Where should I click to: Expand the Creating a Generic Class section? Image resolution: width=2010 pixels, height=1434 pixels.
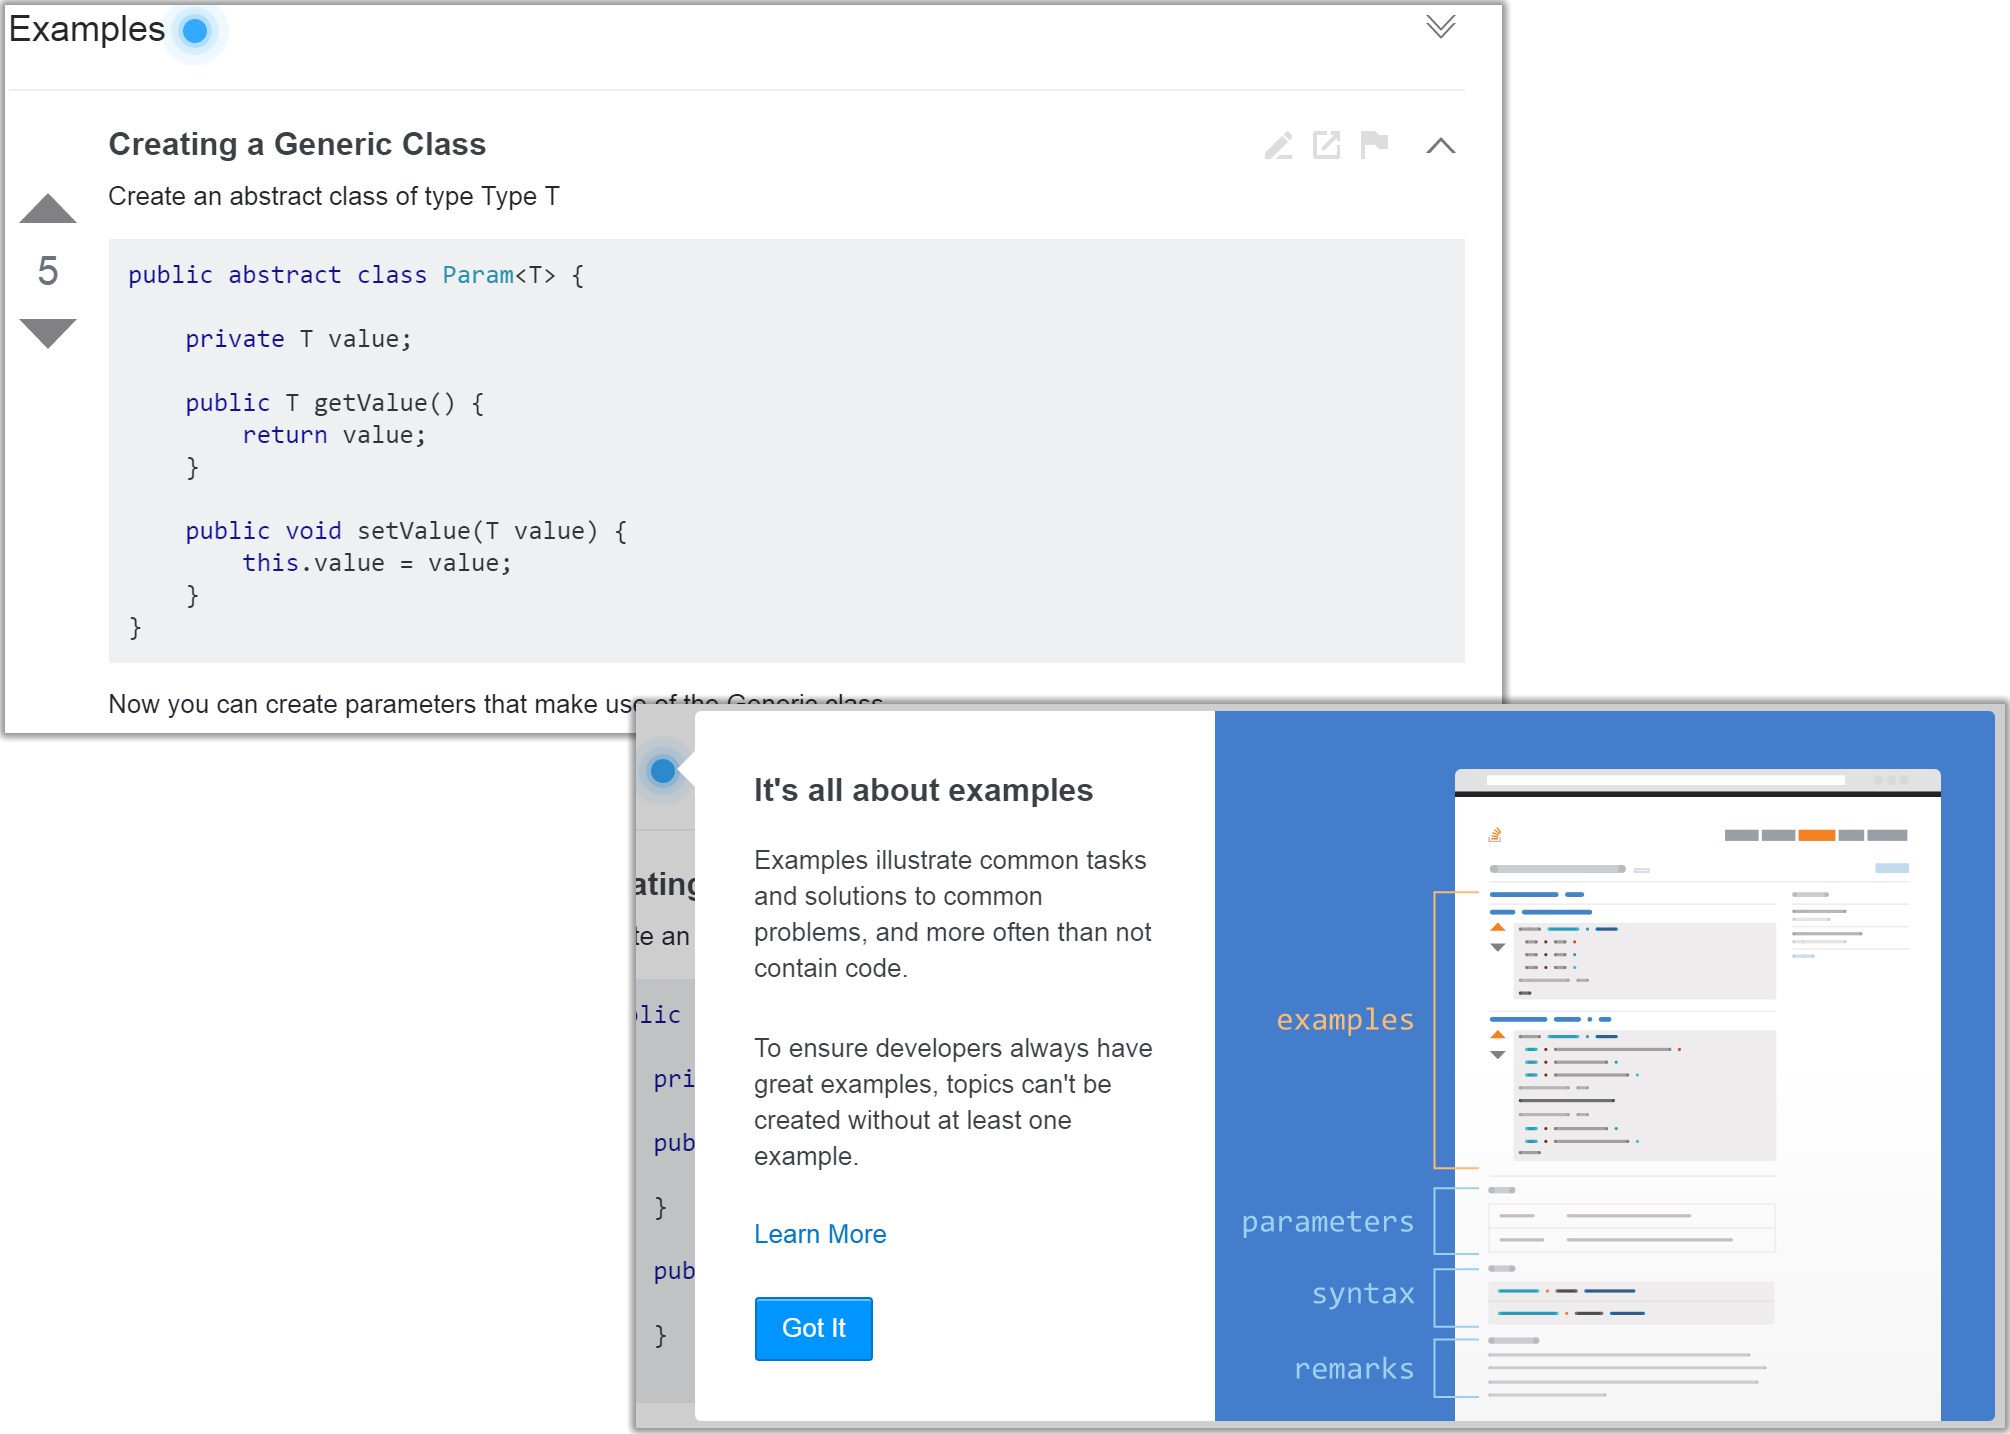[1440, 144]
